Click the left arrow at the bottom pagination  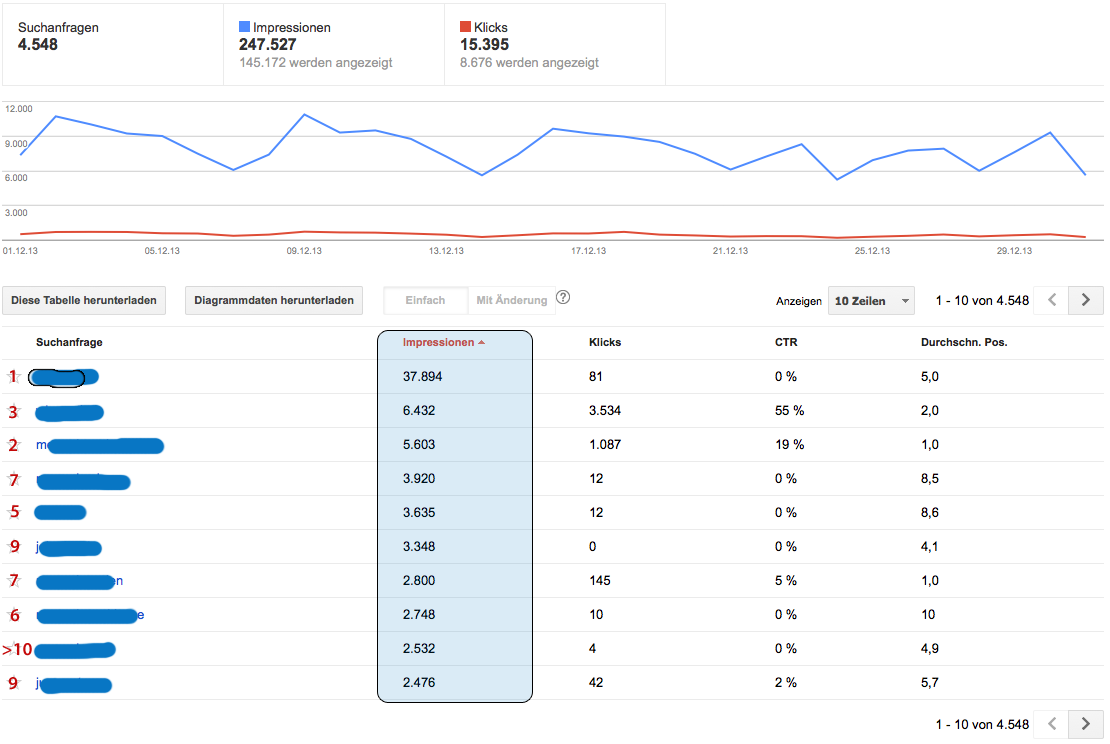tap(1051, 724)
